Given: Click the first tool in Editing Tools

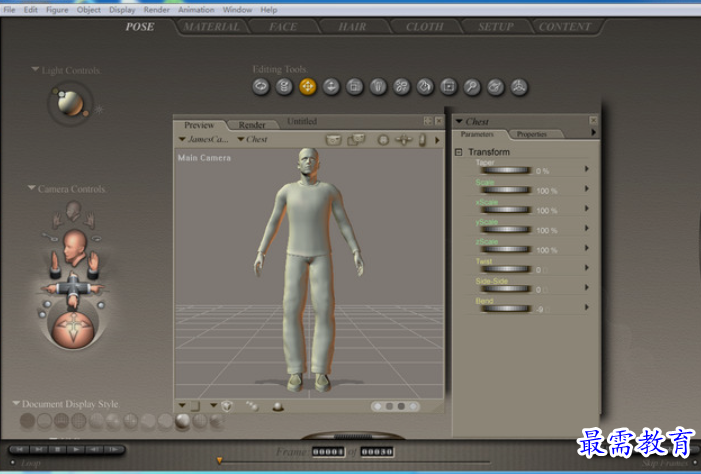Looking at the screenshot, I should (x=261, y=87).
